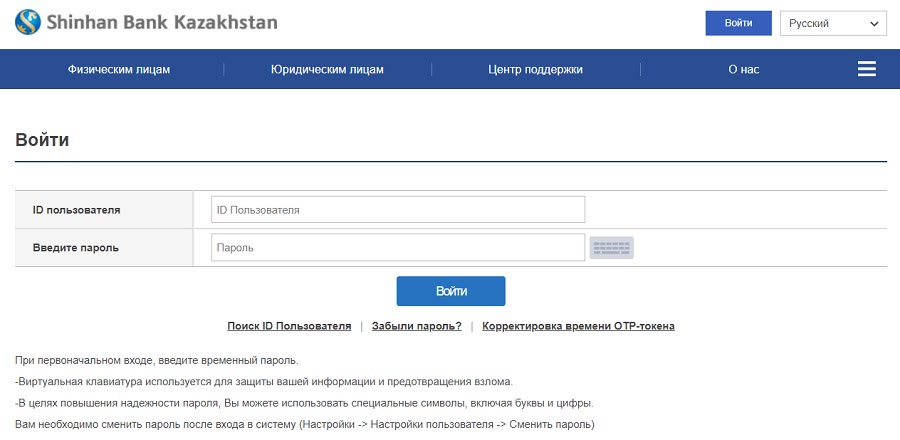Image resolution: width=900 pixels, height=440 pixels.
Task: Open the Физическим лицам menu
Action: [119, 69]
